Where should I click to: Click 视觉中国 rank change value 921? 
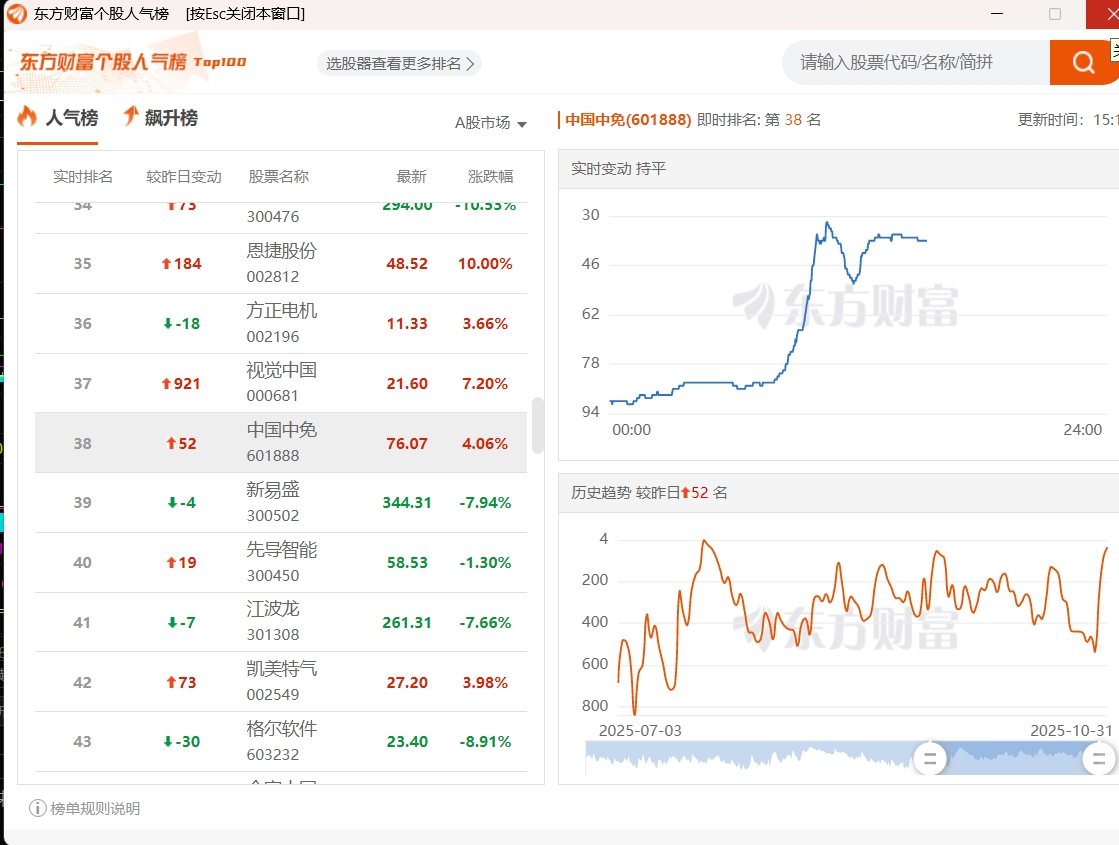(x=181, y=383)
